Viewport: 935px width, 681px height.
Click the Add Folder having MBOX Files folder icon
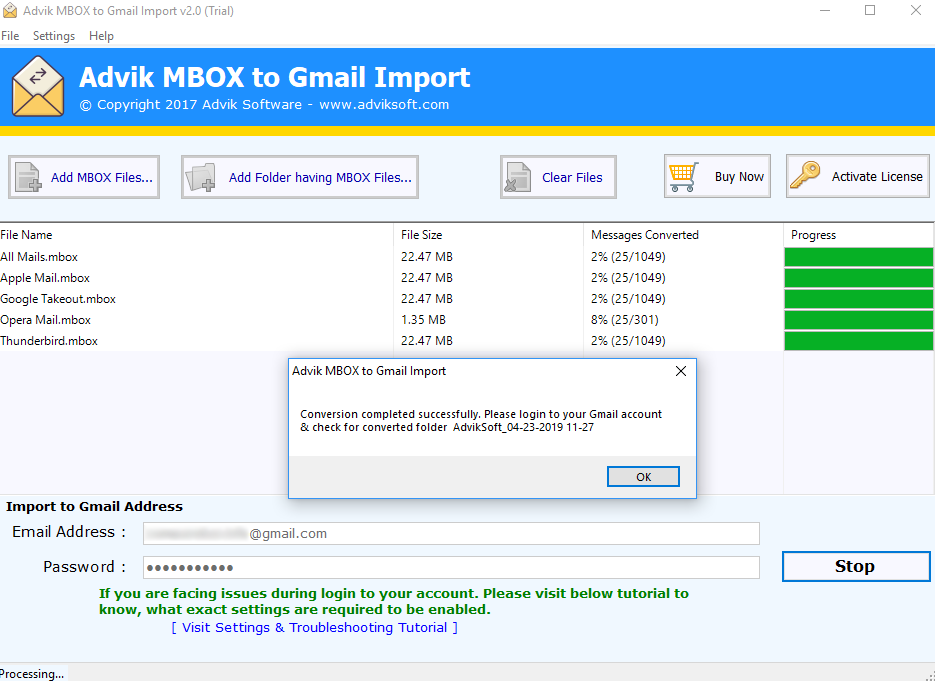pyautogui.click(x=200, y=177)
